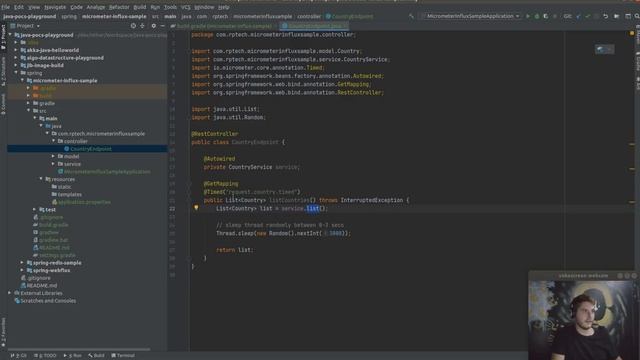The height and width of the screenshot is (360, 640).
Task: Open the Refactor menu
Action: pyautogui.click(x=119, y=7)
